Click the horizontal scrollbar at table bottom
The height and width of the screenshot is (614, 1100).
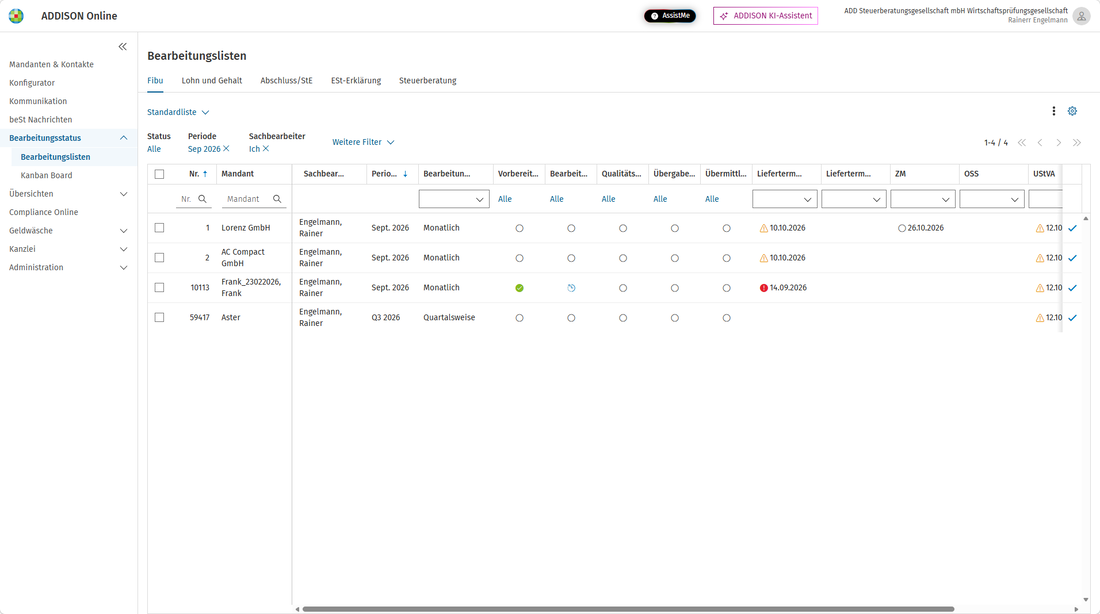[628, 609]
